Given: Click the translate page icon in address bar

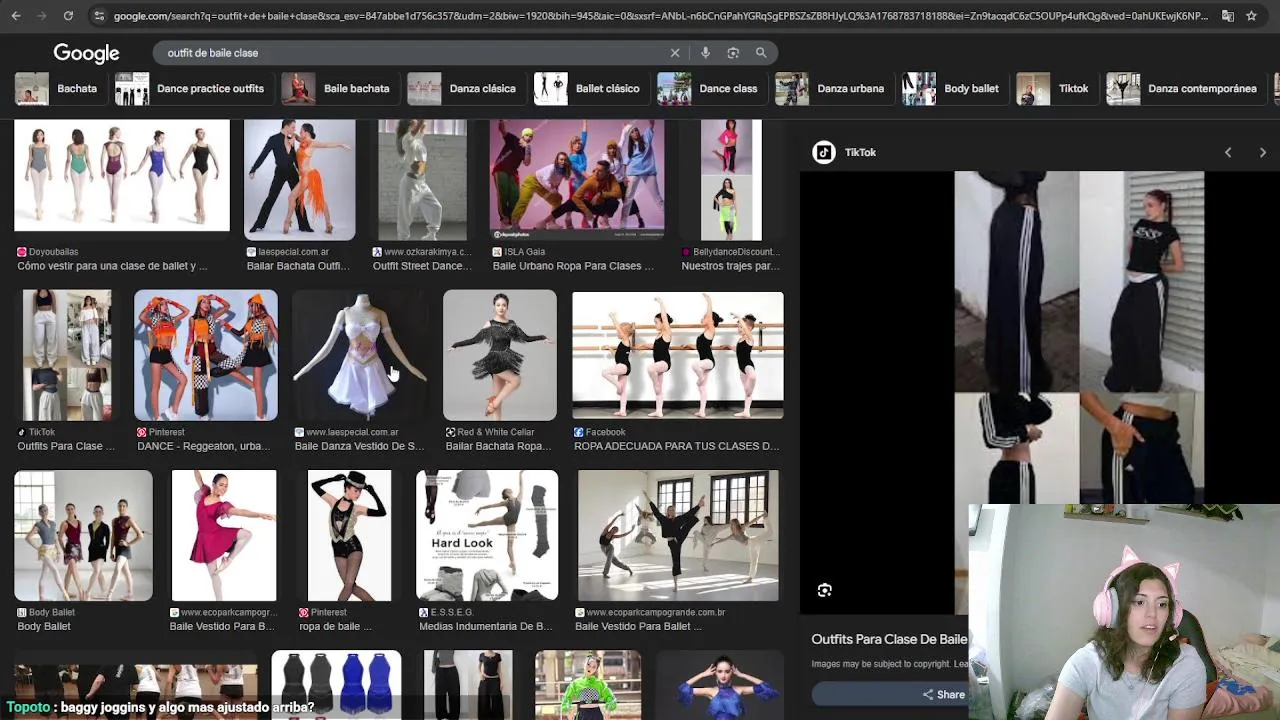Looking at the screenshot, I should tap(1228, 16).
